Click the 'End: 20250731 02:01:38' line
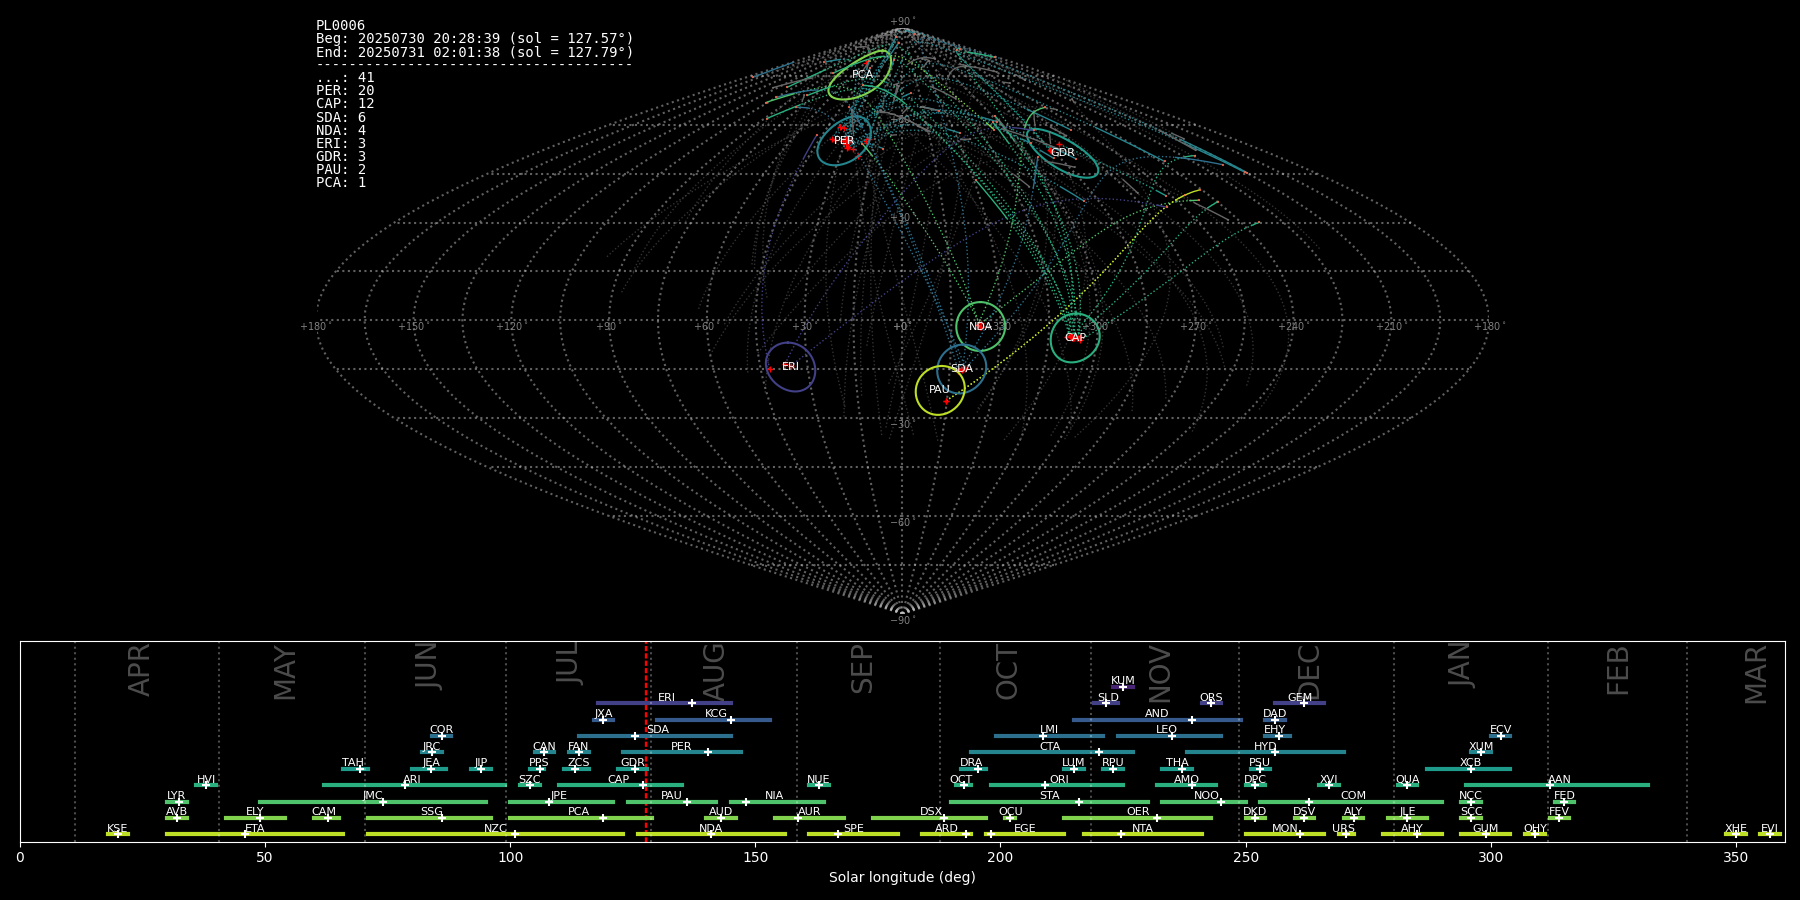Viewport: 1800px width, 900px height. 475,52
